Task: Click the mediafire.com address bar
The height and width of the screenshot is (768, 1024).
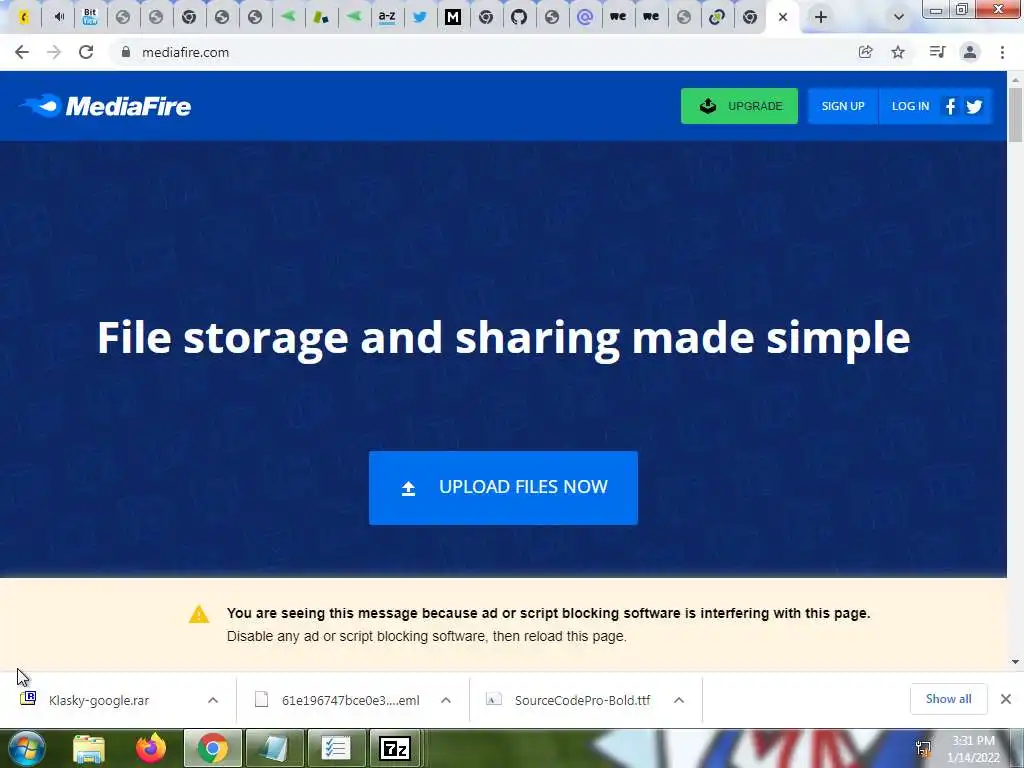Action: coord(483,52)
